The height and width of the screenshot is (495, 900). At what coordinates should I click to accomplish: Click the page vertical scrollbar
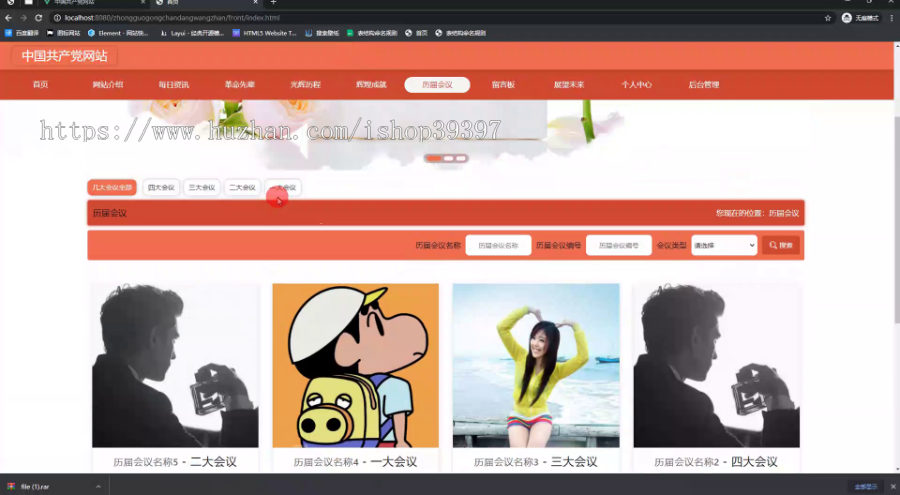coord(896,218)
